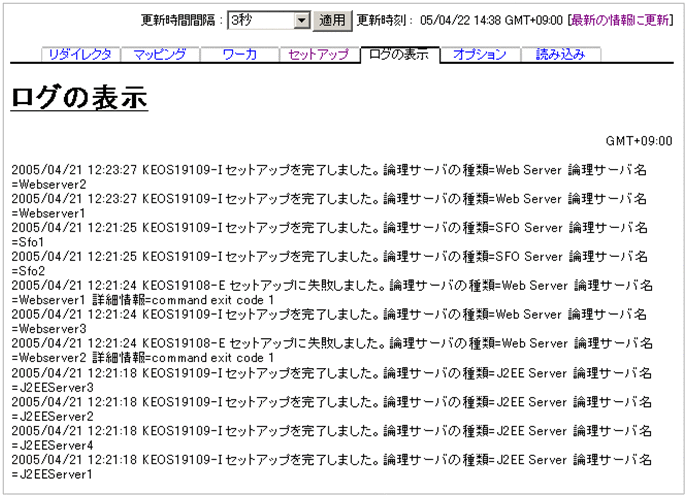Click the log entry text =J2EEServer2
Screen dimensions: 687x497
(x=53, y=416)
